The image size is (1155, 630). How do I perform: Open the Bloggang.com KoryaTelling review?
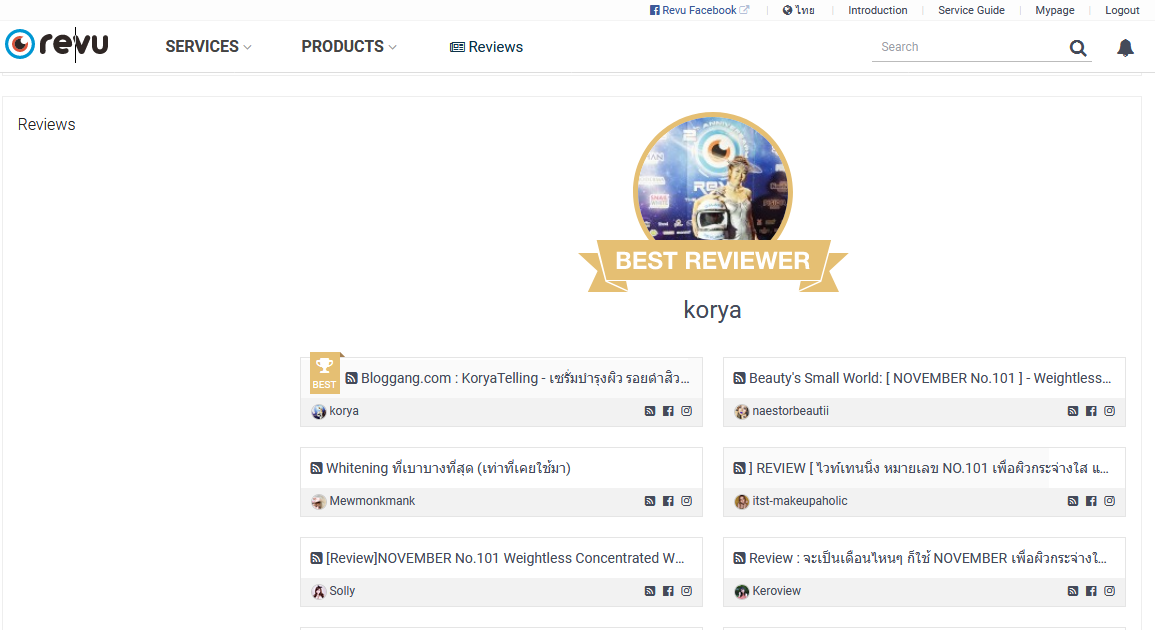(517, 378)
